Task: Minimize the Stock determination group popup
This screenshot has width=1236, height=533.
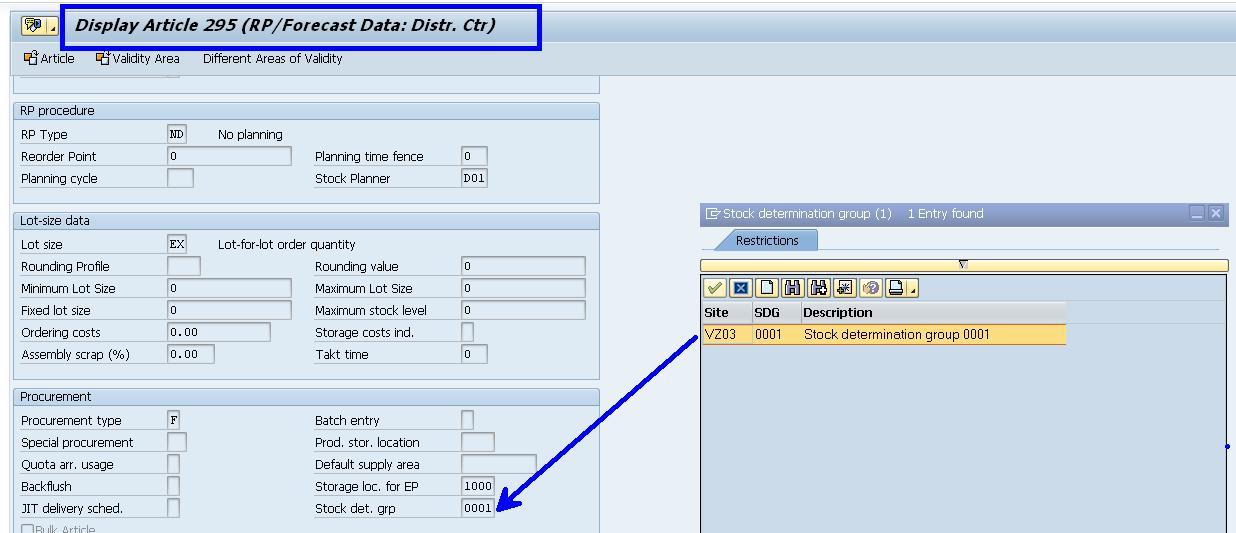Action: pos(1197,213)
